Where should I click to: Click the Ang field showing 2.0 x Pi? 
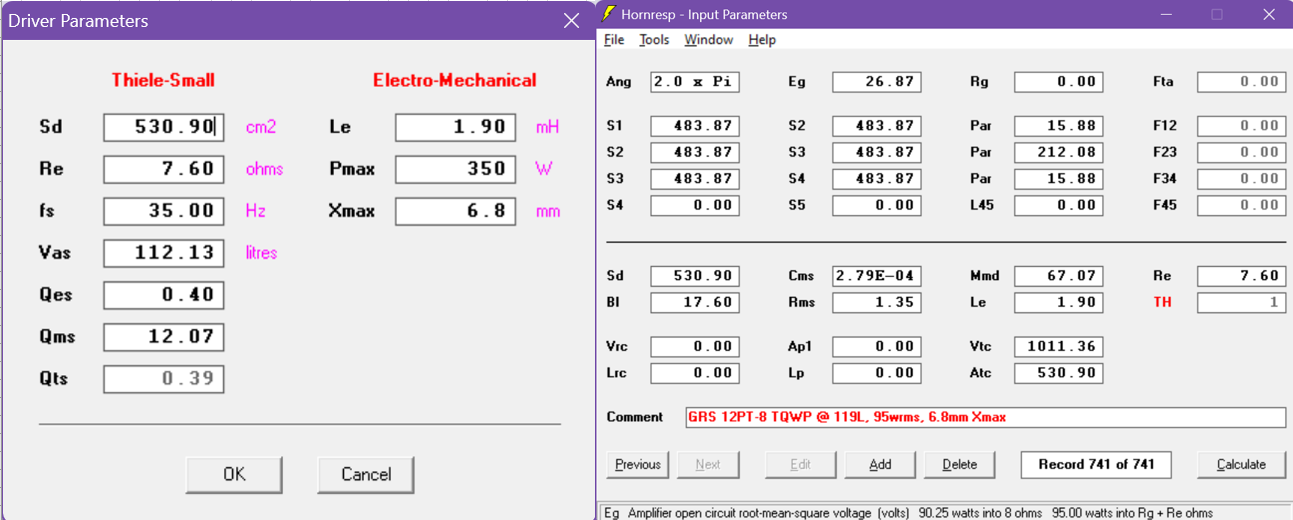[x=695, y=82]
